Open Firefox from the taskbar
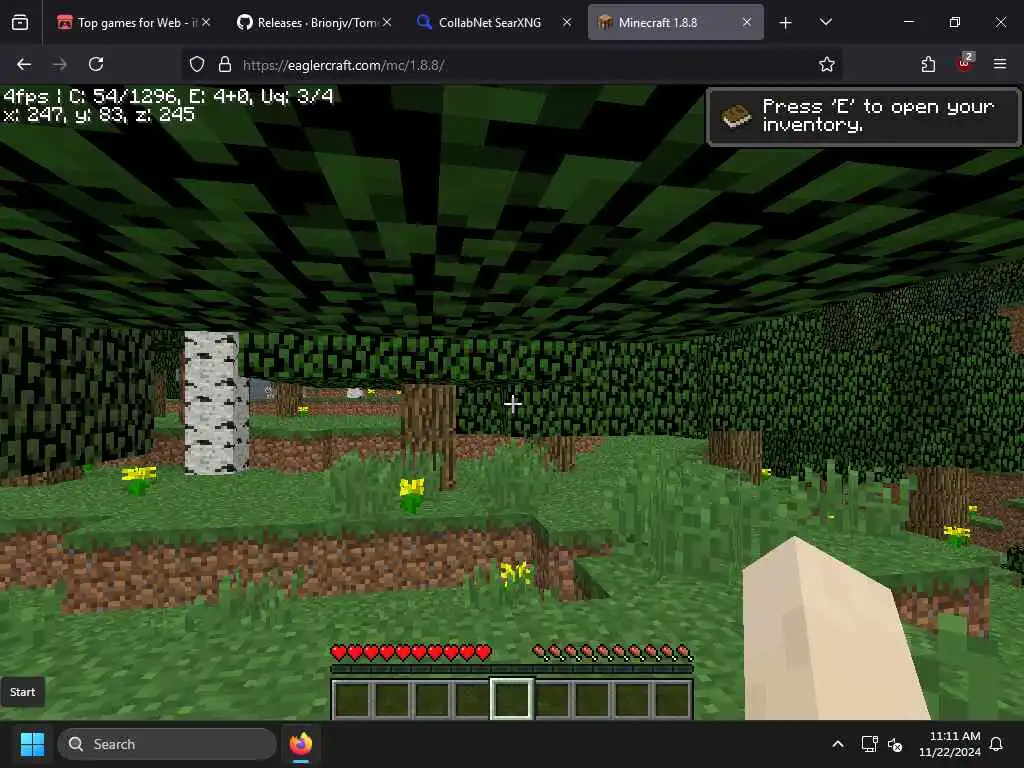 pyautogui.click(x=301, y=744)
